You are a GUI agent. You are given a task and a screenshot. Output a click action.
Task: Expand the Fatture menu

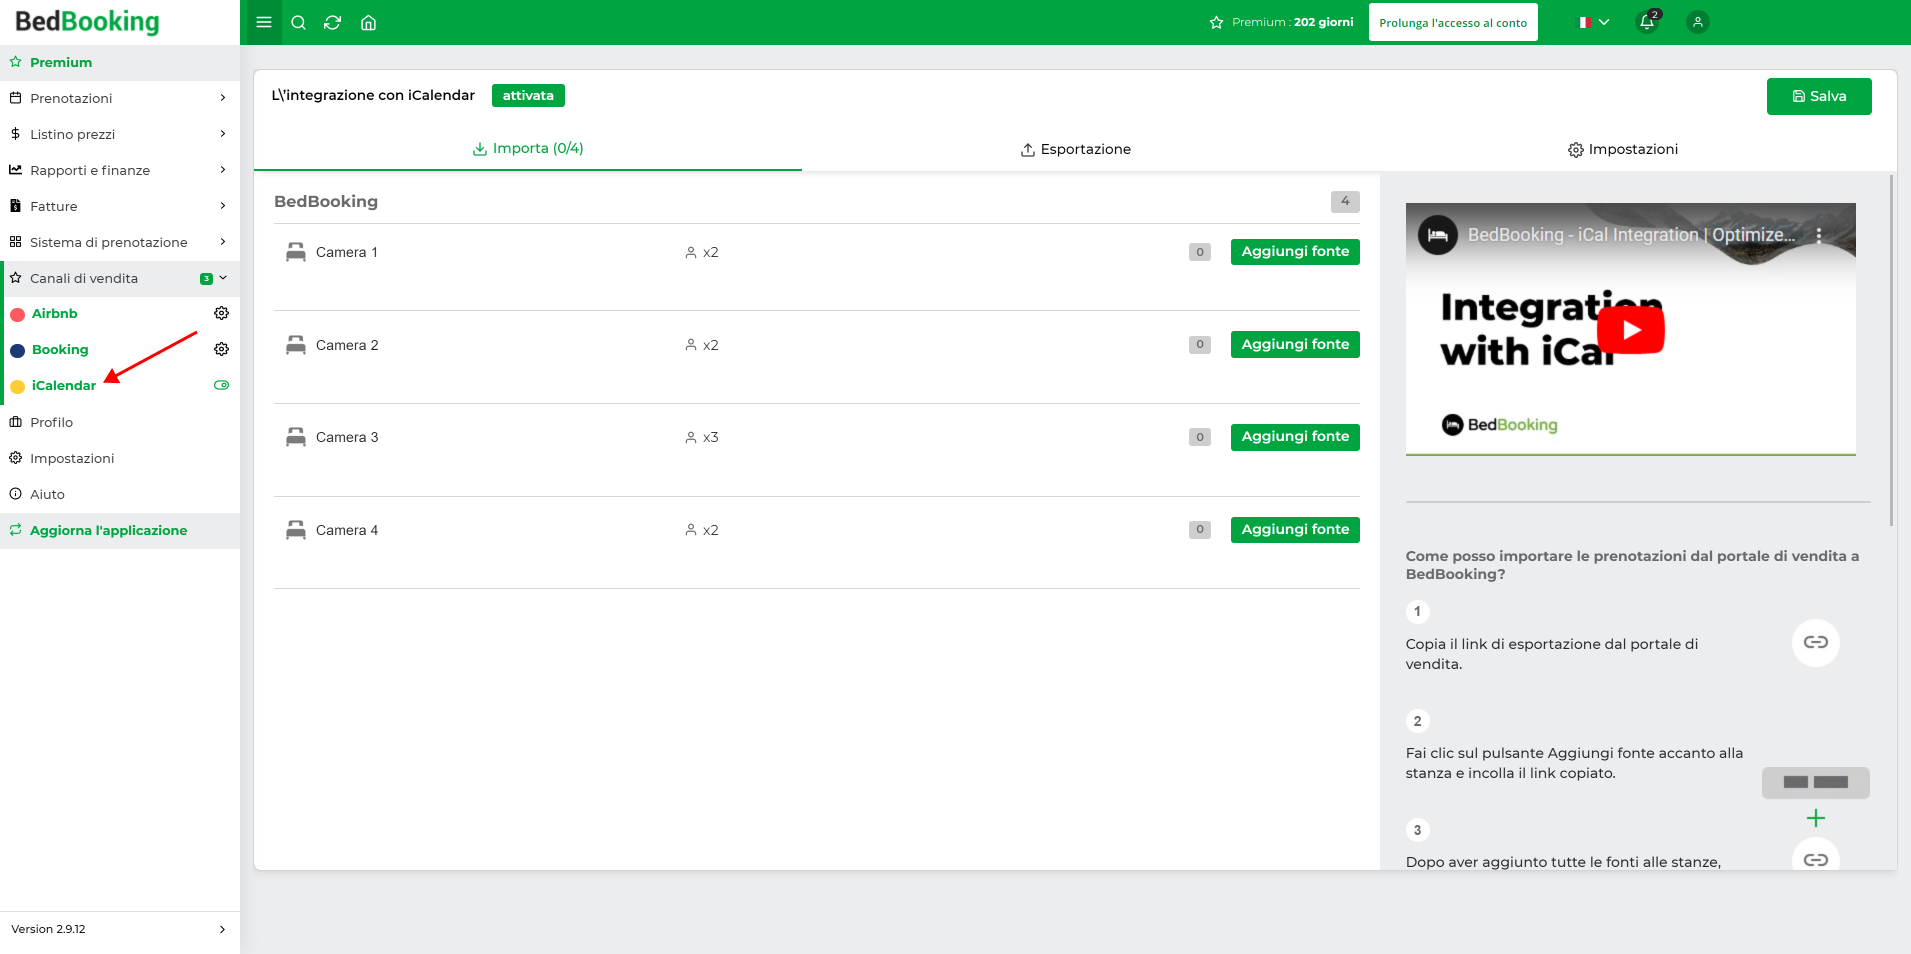tap(120, 206)
